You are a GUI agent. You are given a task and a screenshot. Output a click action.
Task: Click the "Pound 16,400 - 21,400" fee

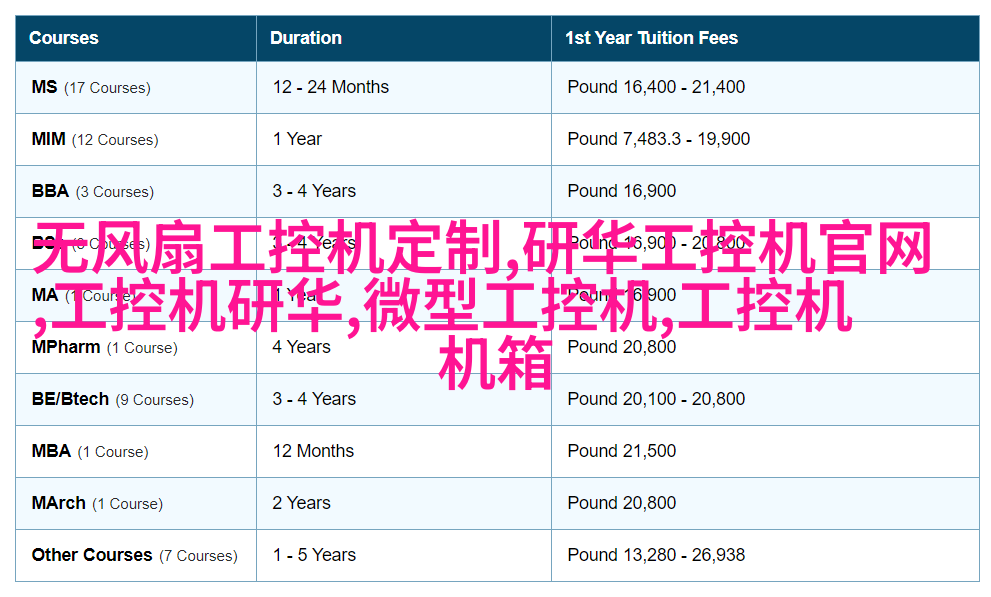pos(656,87)
